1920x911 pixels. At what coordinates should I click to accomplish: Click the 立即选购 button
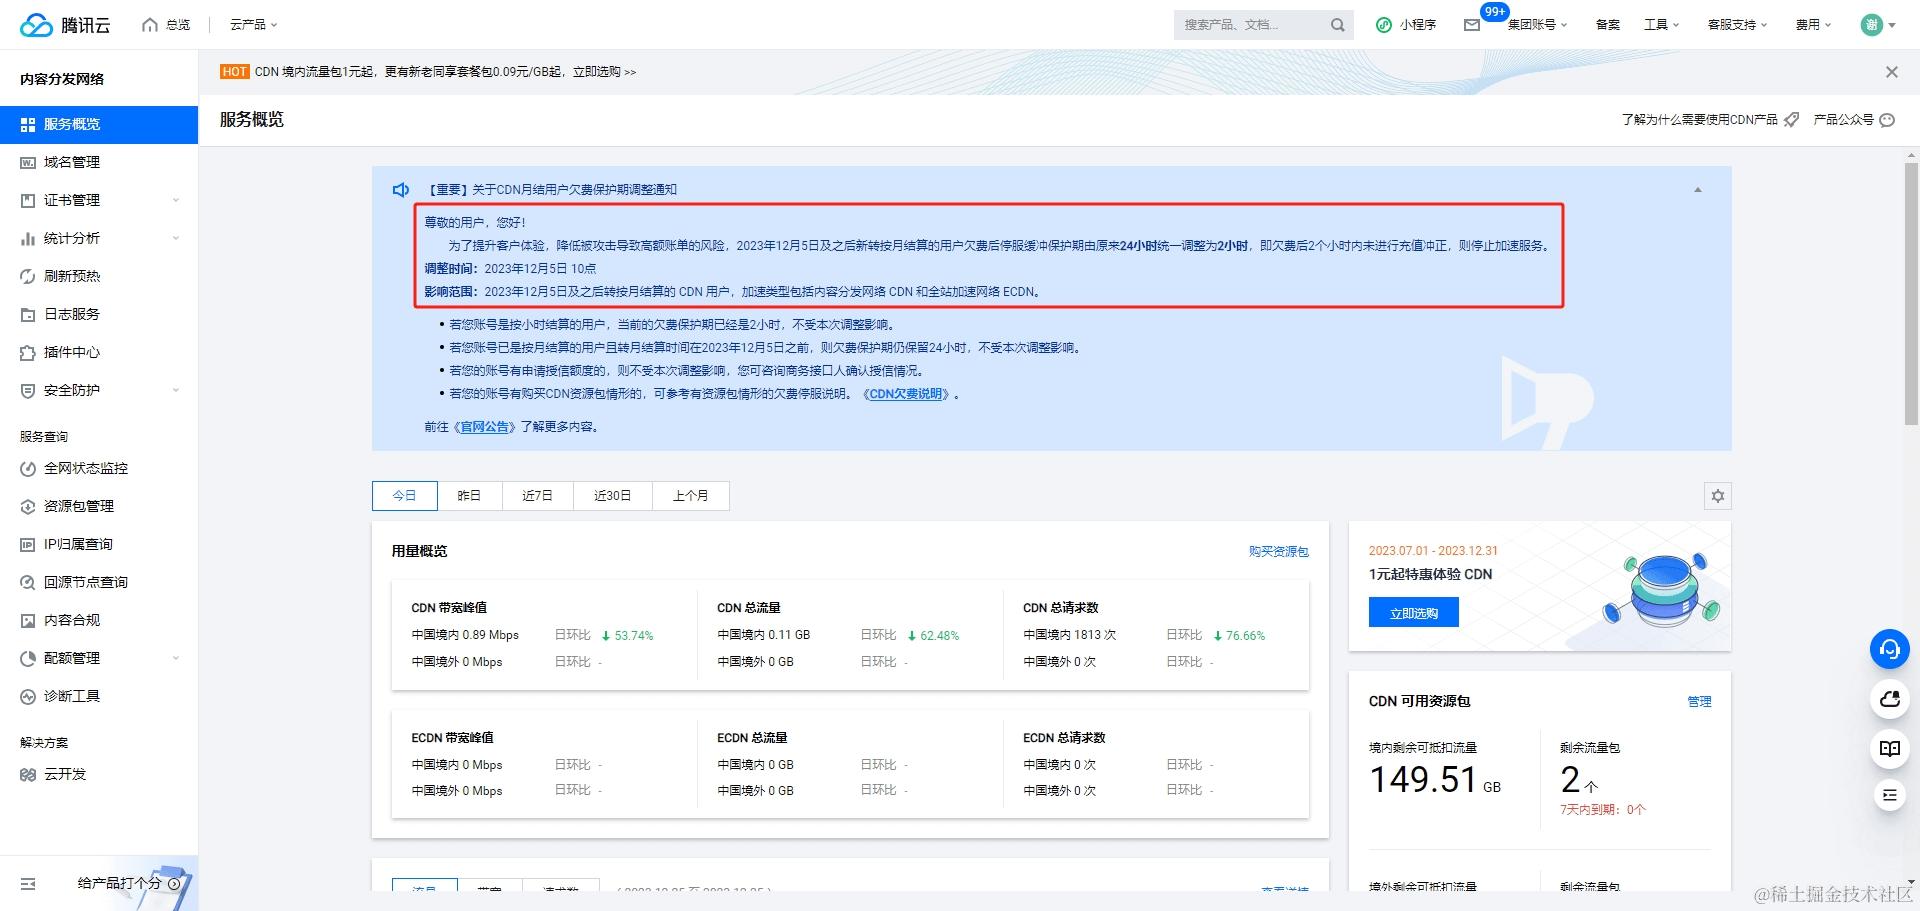(x=1414, y=613)
